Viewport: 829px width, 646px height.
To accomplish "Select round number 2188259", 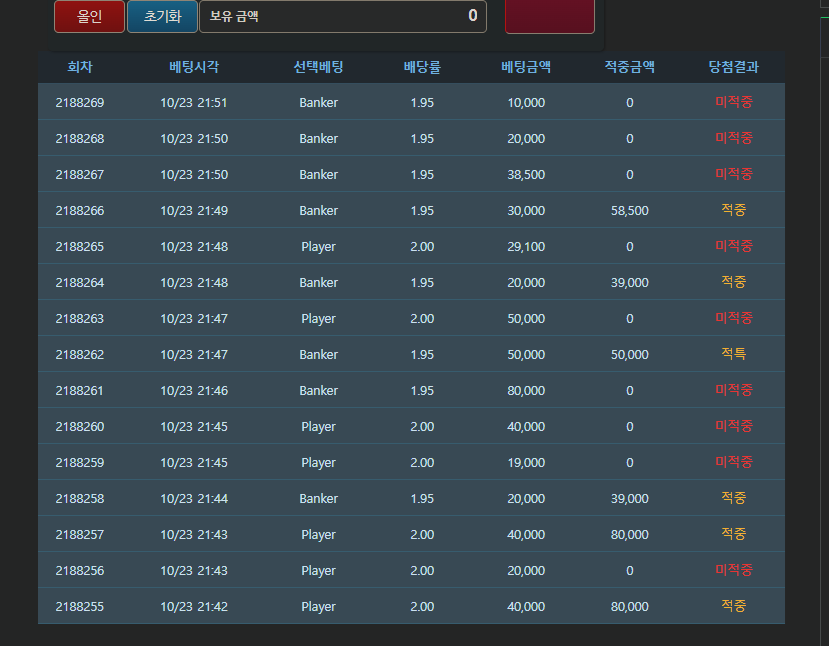I will pos(80,462).
